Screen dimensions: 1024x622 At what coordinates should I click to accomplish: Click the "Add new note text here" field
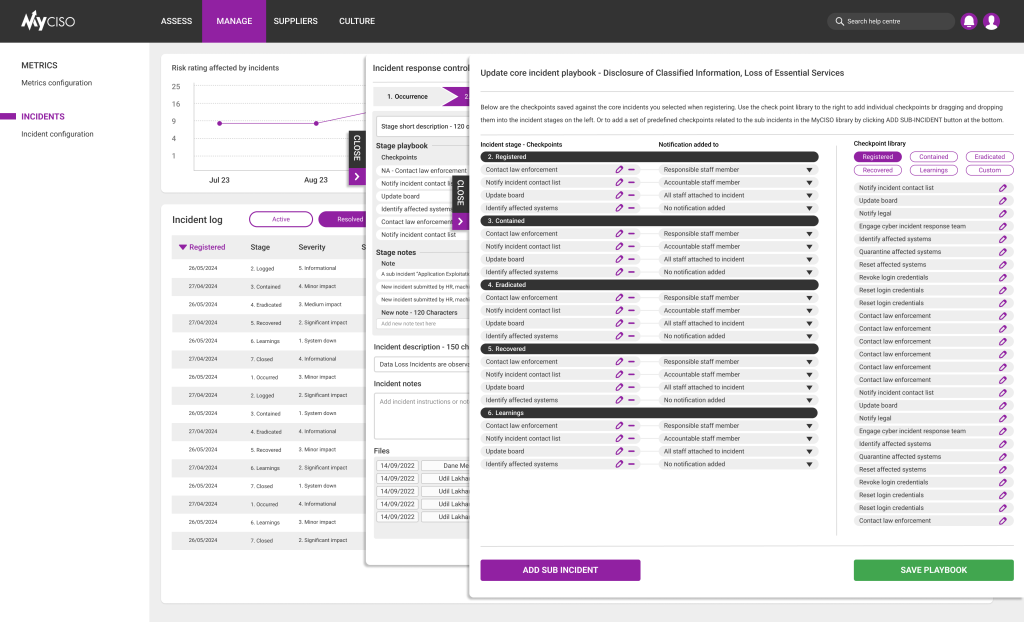[x=419, y=326]
